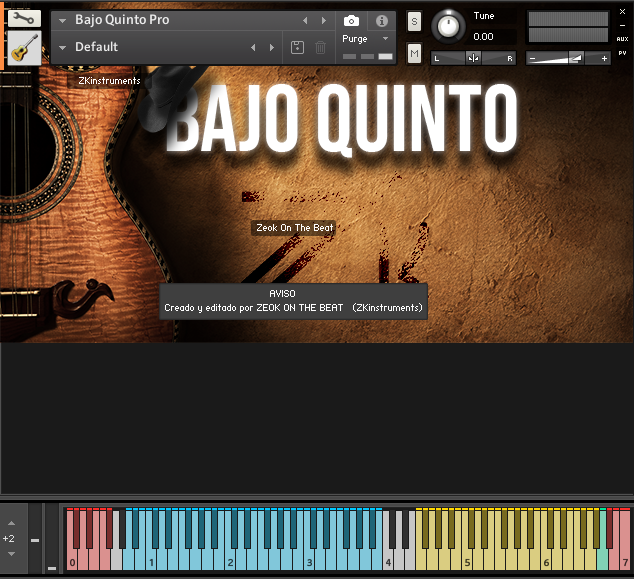The image size is (634, 579).
Task: Play the blue key labeled 1
Action: 151,562
